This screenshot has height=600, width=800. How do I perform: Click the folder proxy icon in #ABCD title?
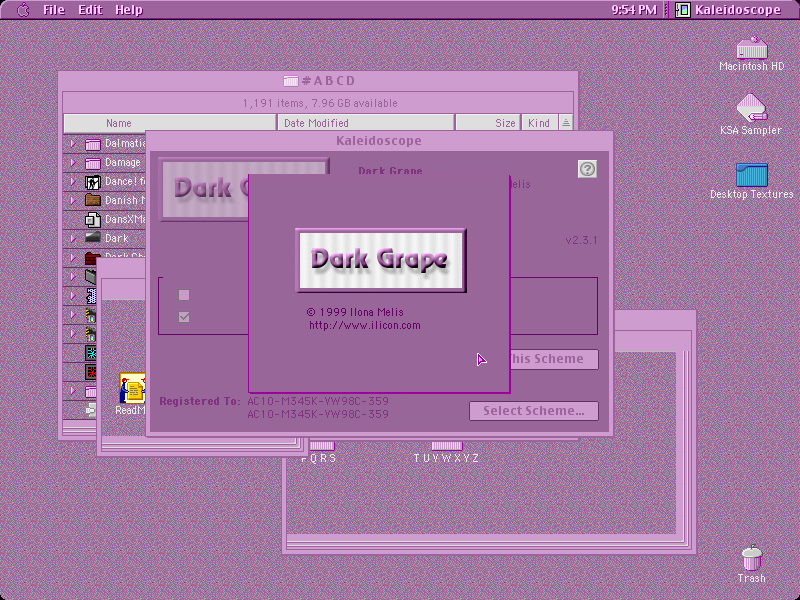pyautogui.click(x=291, y=81)
